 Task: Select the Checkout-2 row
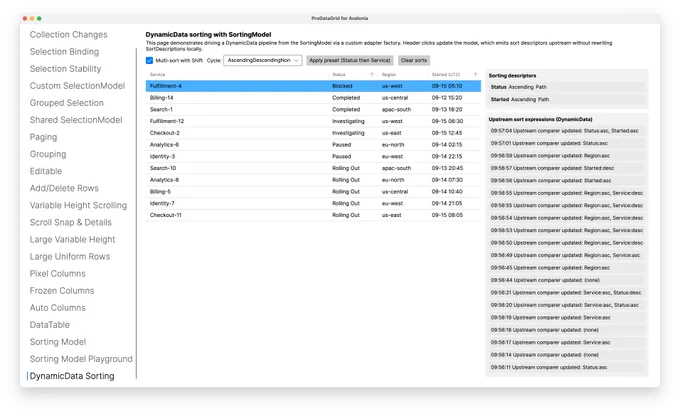(314, 133)
